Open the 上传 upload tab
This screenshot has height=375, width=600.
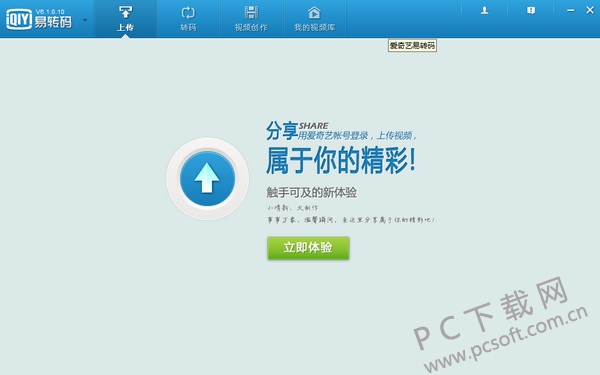tap(126, 18)
